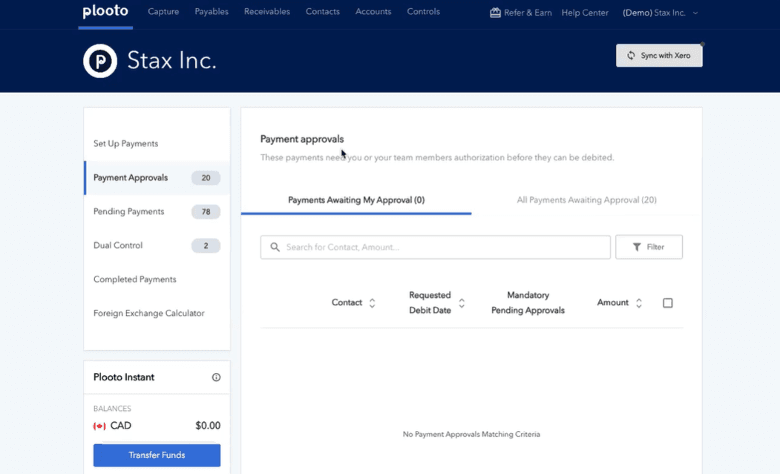Click the Payment approvals heading
The width and height of the screenshot is (780, 475).
(302, 139)
